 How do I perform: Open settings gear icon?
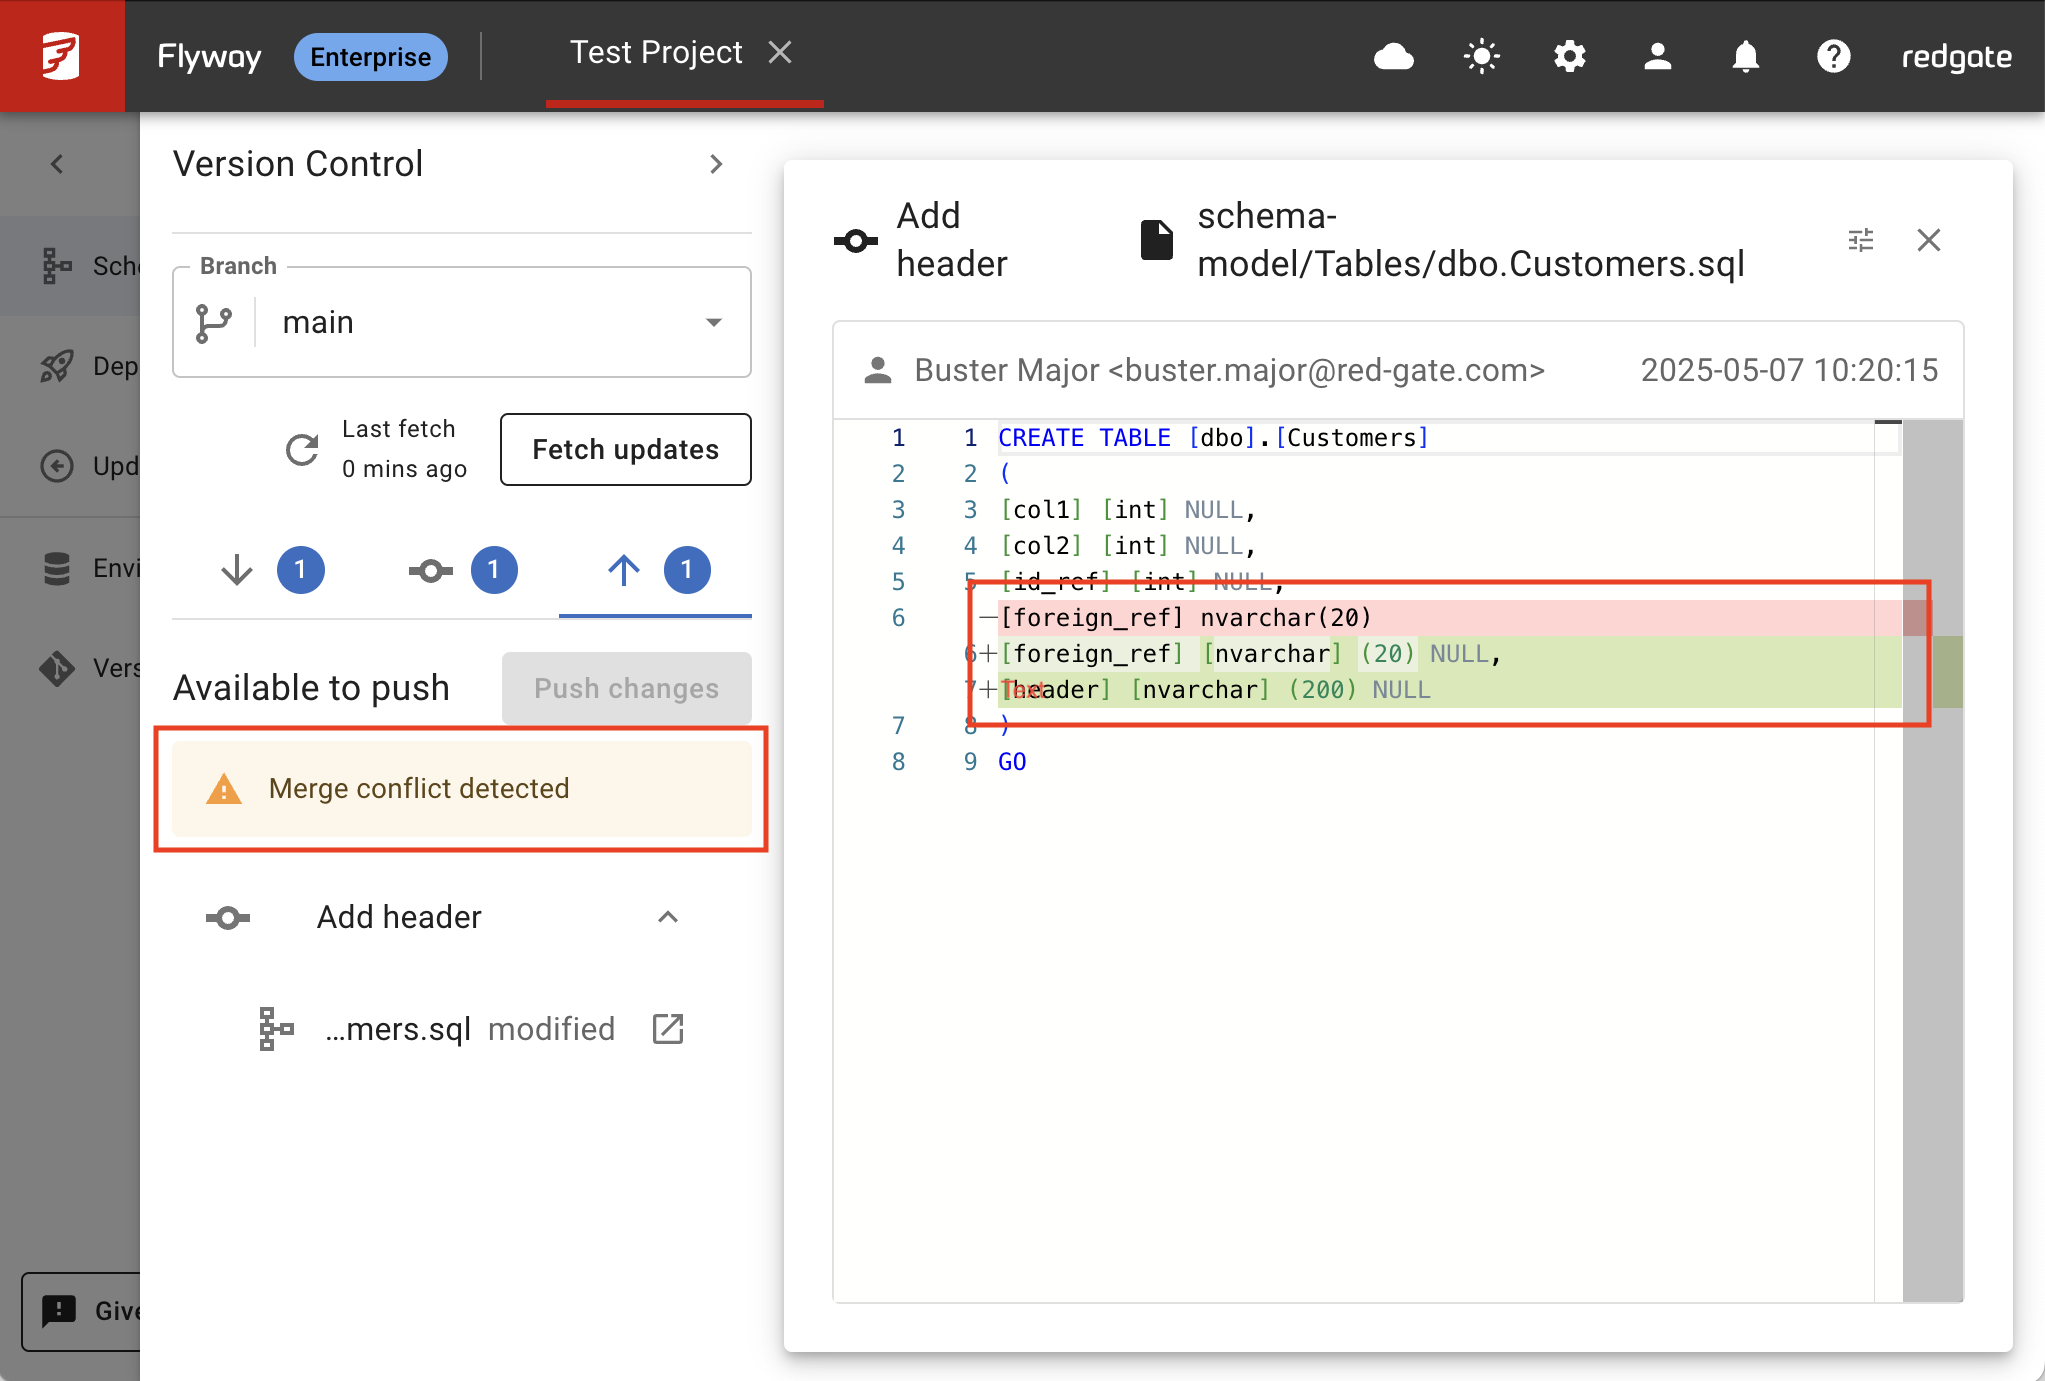coord(1569,56)
